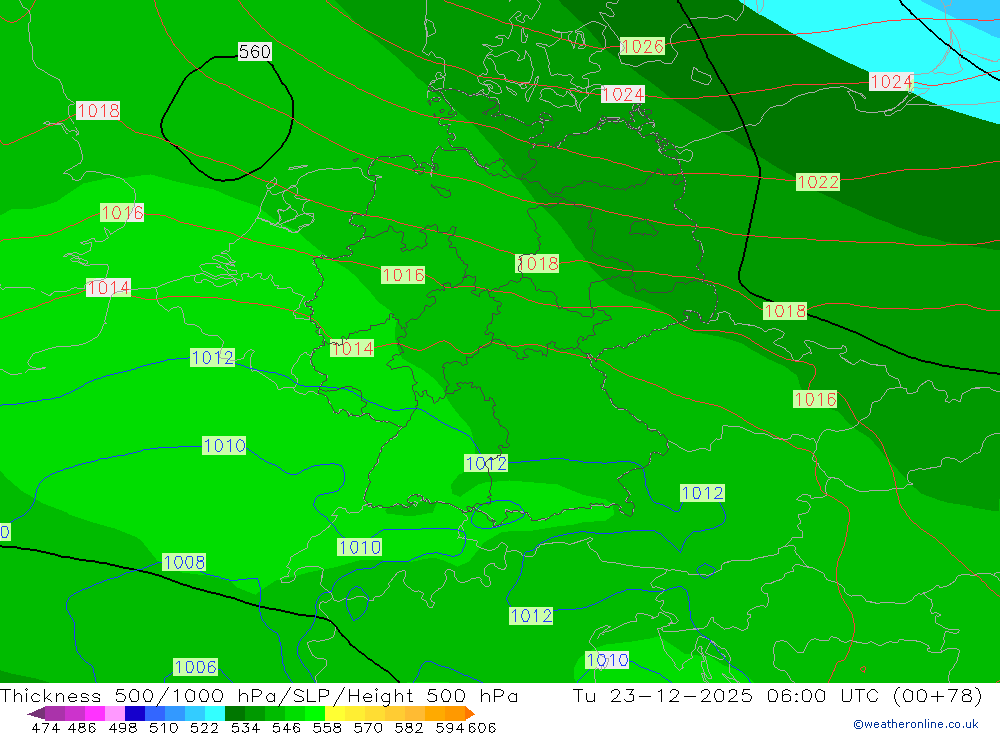Pick the bright magenta legend swatch
The height and width of the screenshot is (733, 1000).
[95, 713]
